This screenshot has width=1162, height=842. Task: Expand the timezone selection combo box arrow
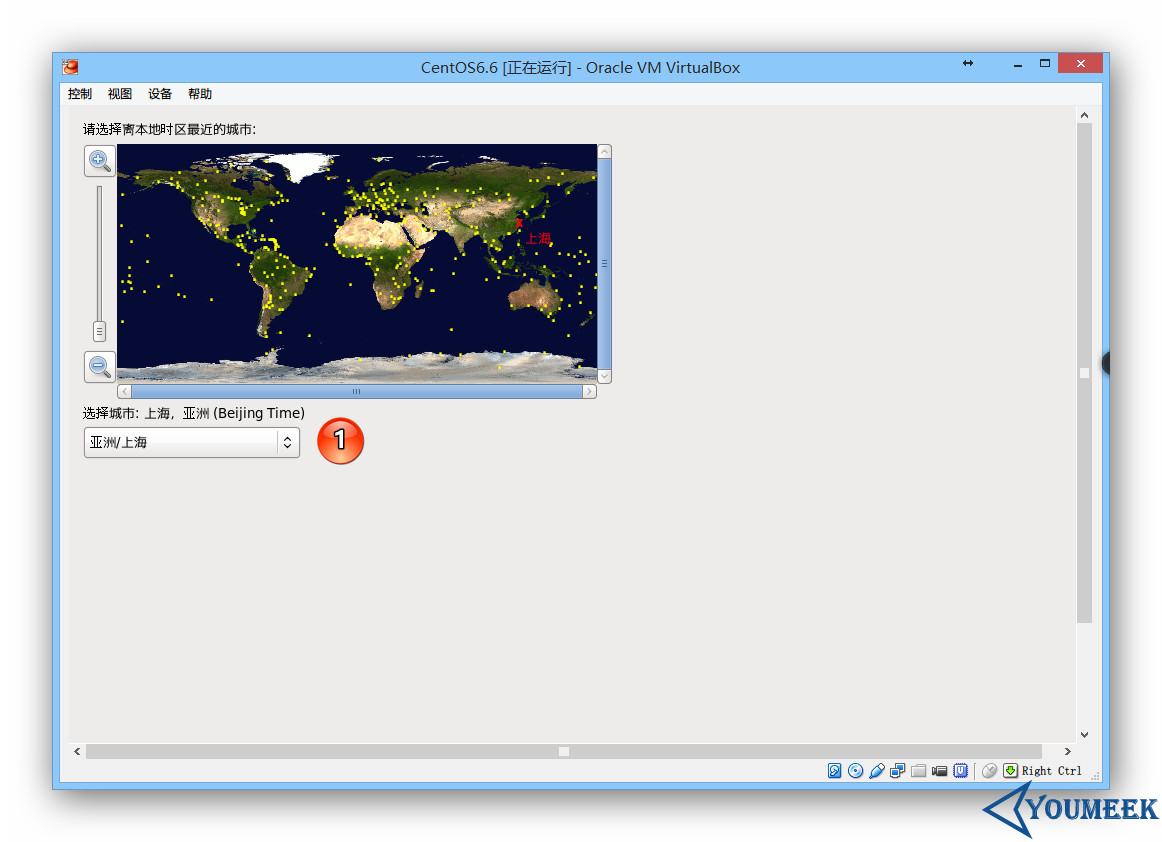coord(288,441)
